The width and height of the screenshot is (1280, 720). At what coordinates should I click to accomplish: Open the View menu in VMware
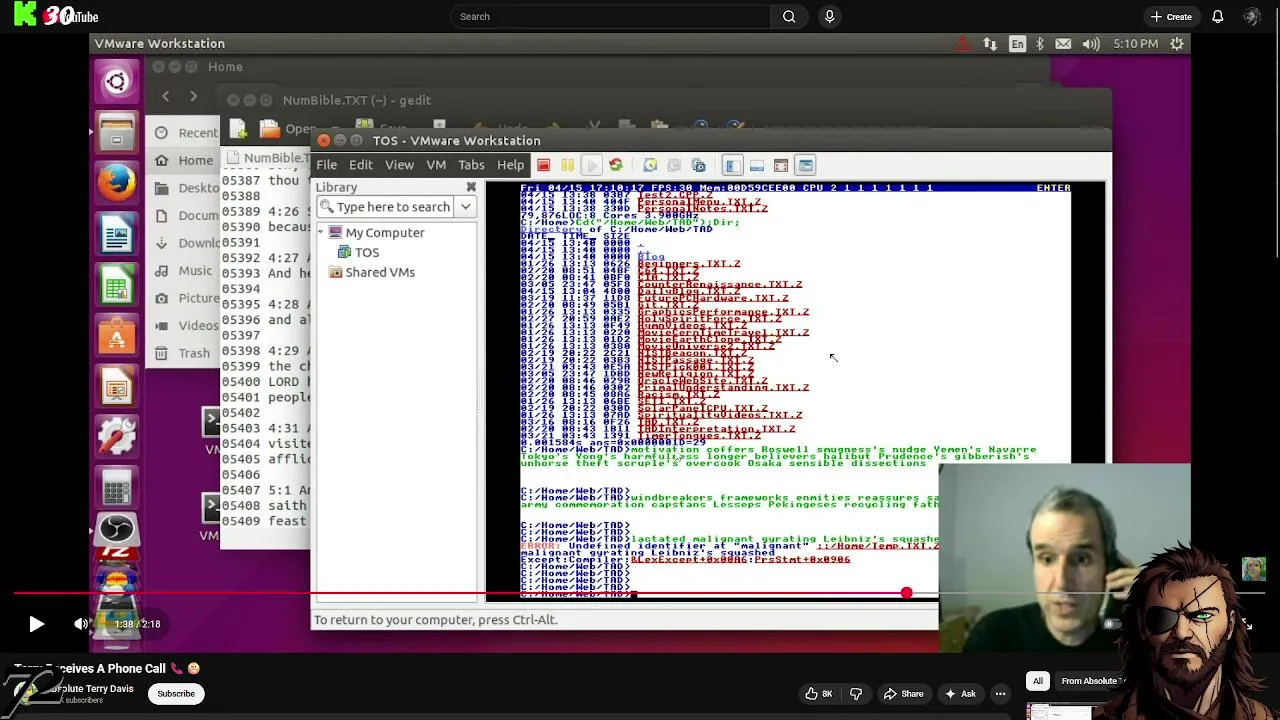(399, 165)
